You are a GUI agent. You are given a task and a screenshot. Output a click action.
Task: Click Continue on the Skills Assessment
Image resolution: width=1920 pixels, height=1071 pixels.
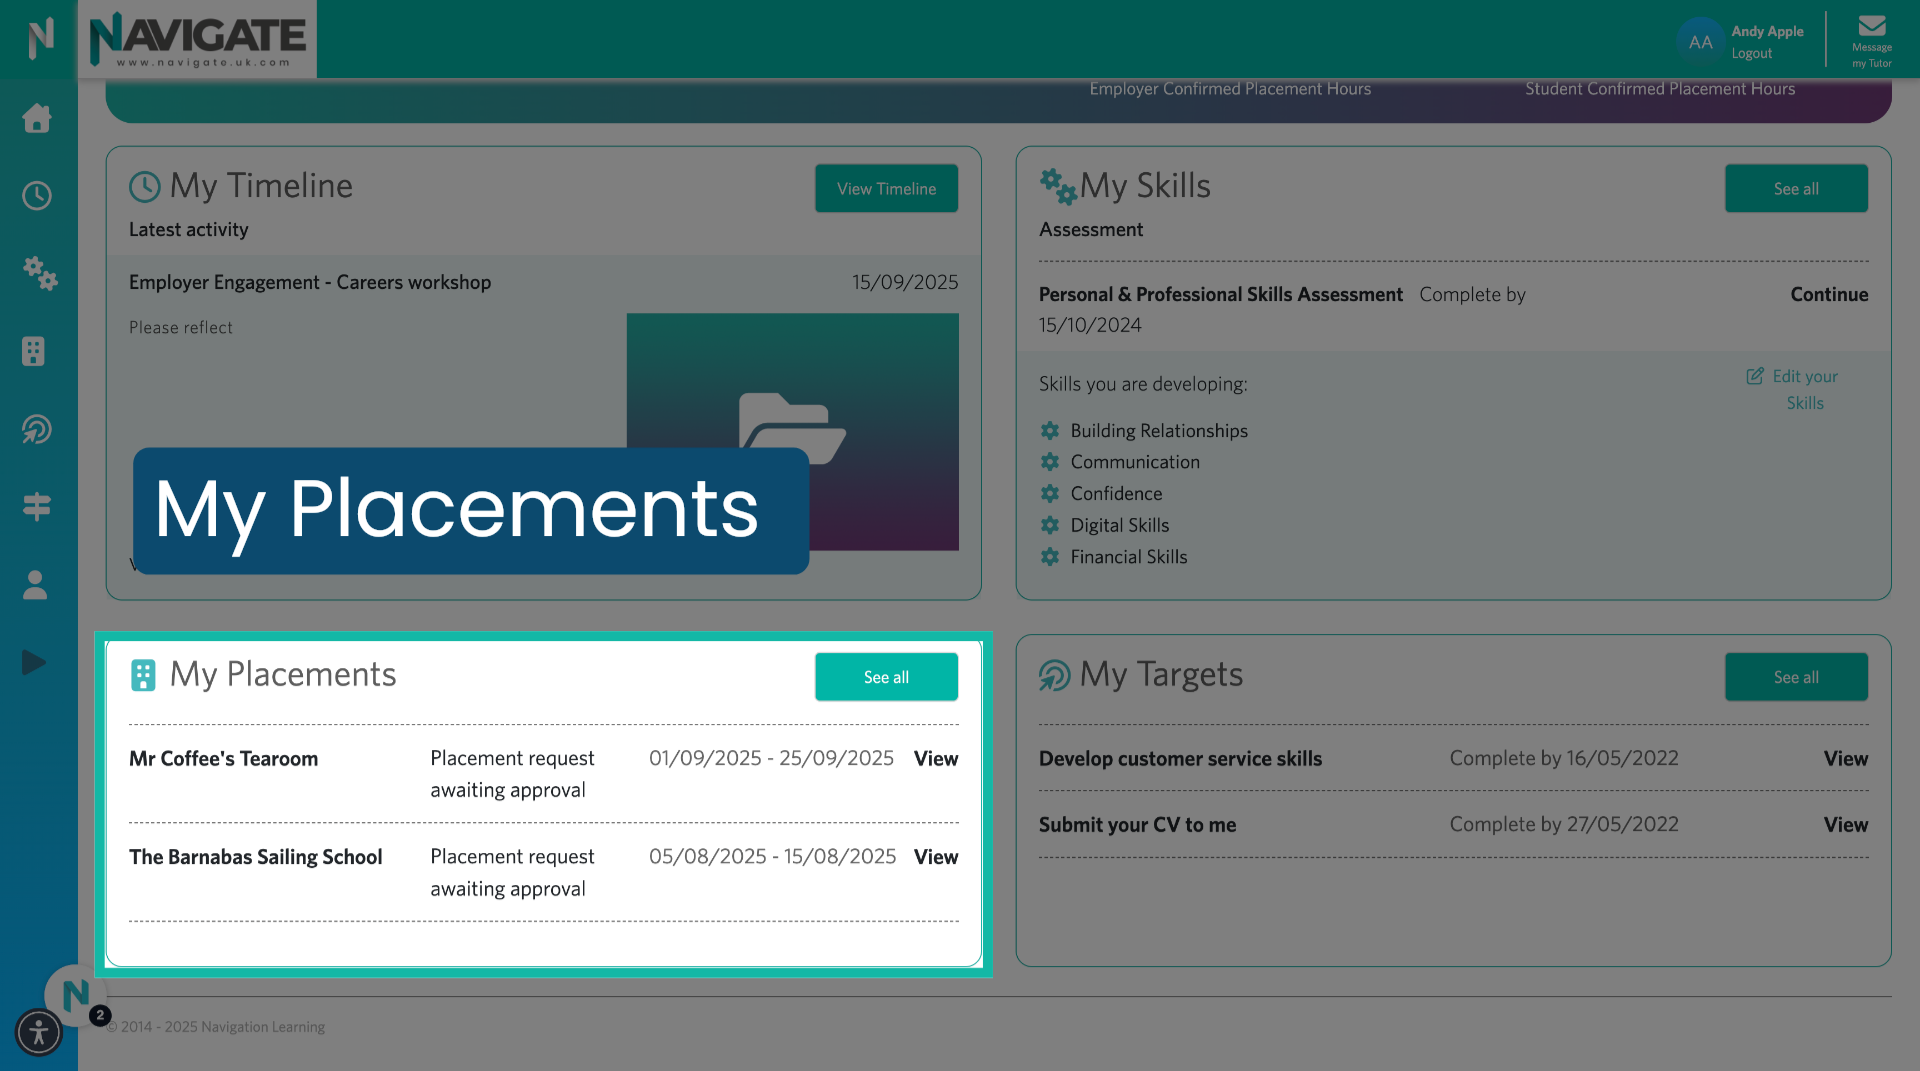pyautogui.click(x=1829, y=294)
